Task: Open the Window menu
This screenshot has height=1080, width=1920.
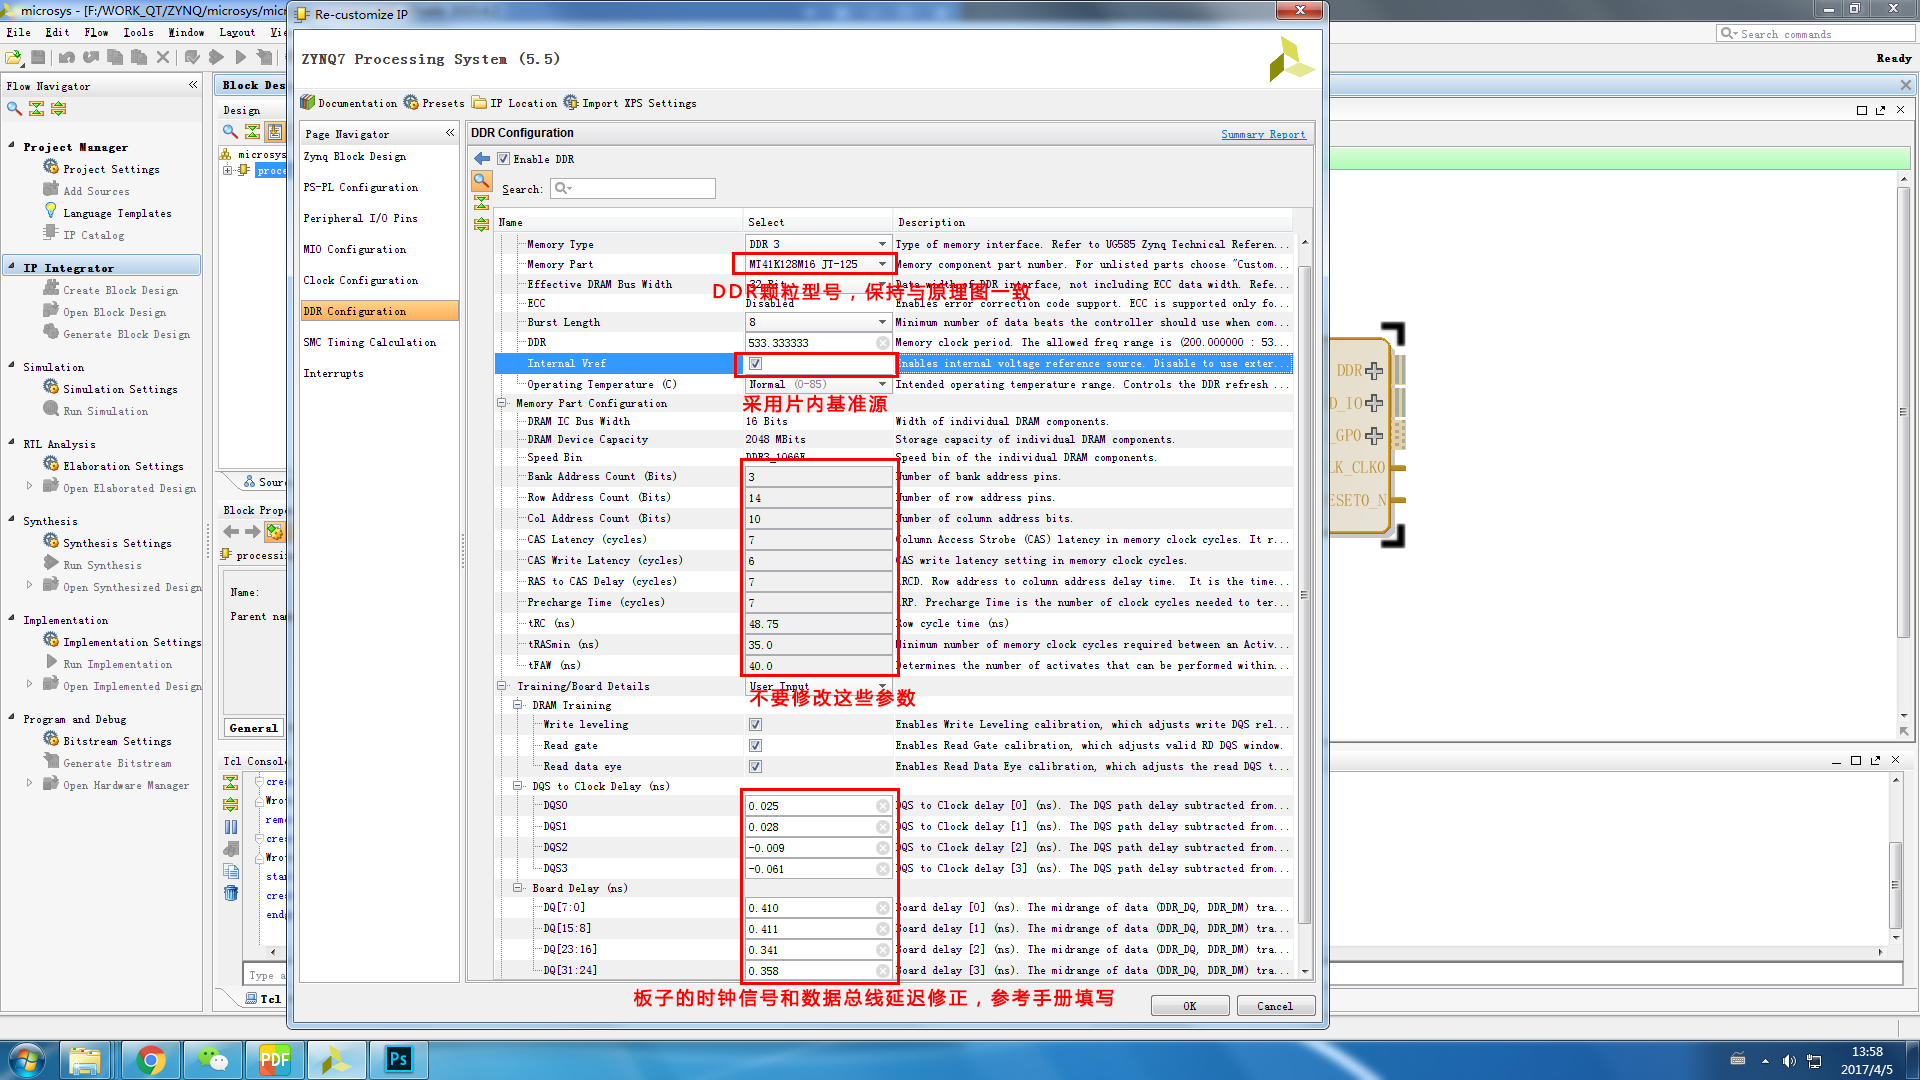Action: tap(186, 33)
